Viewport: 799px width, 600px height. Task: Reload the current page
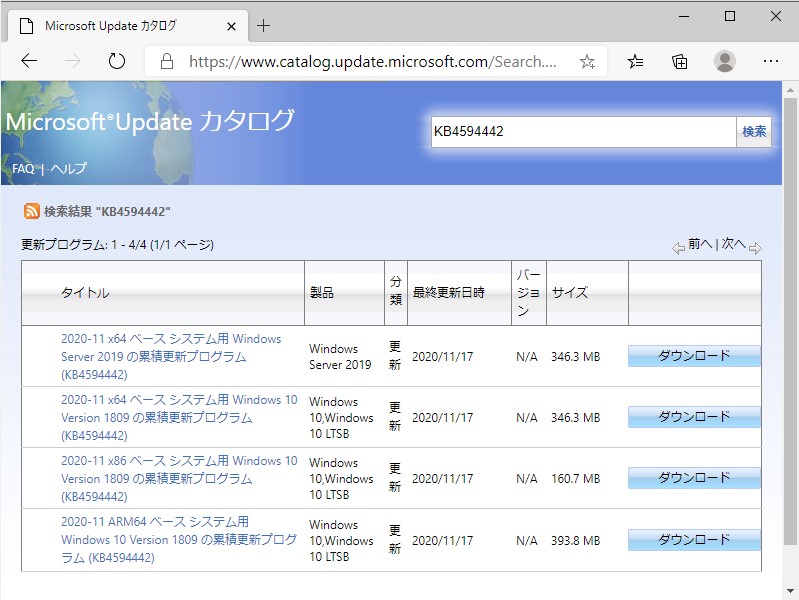coord(117,61)
